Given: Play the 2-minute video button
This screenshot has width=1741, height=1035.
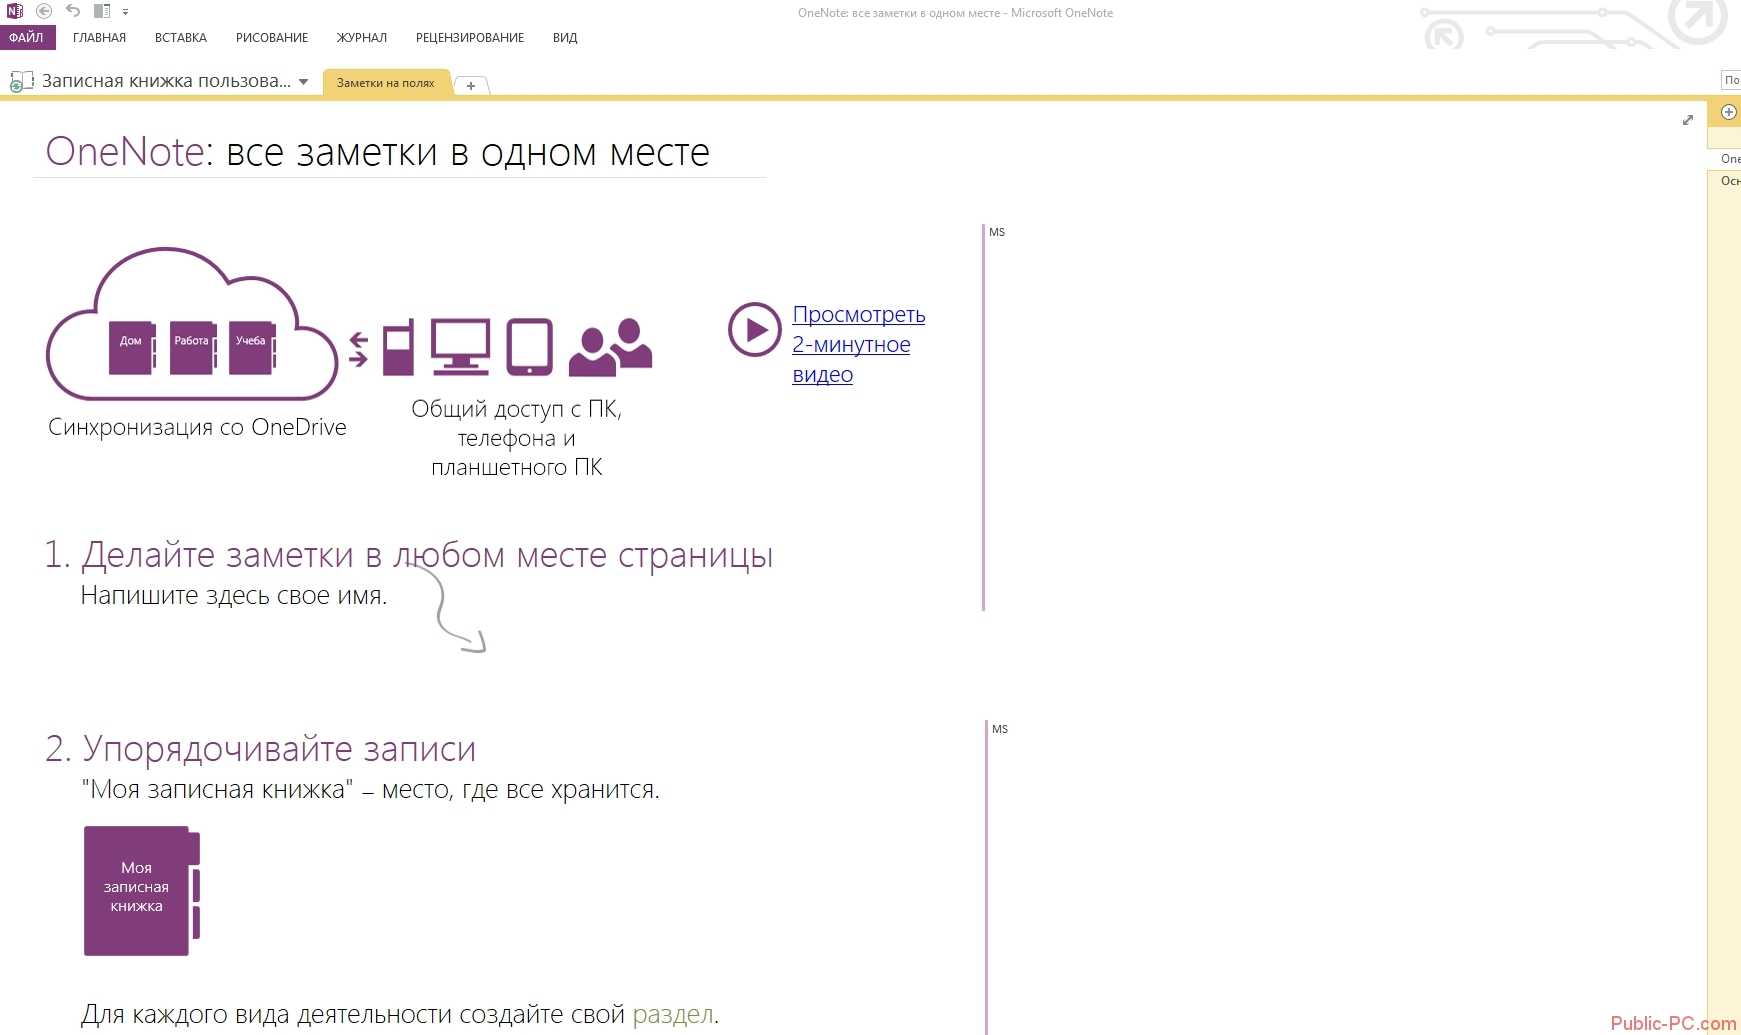Looking at the screenshot, I should (x=754, y=329).
